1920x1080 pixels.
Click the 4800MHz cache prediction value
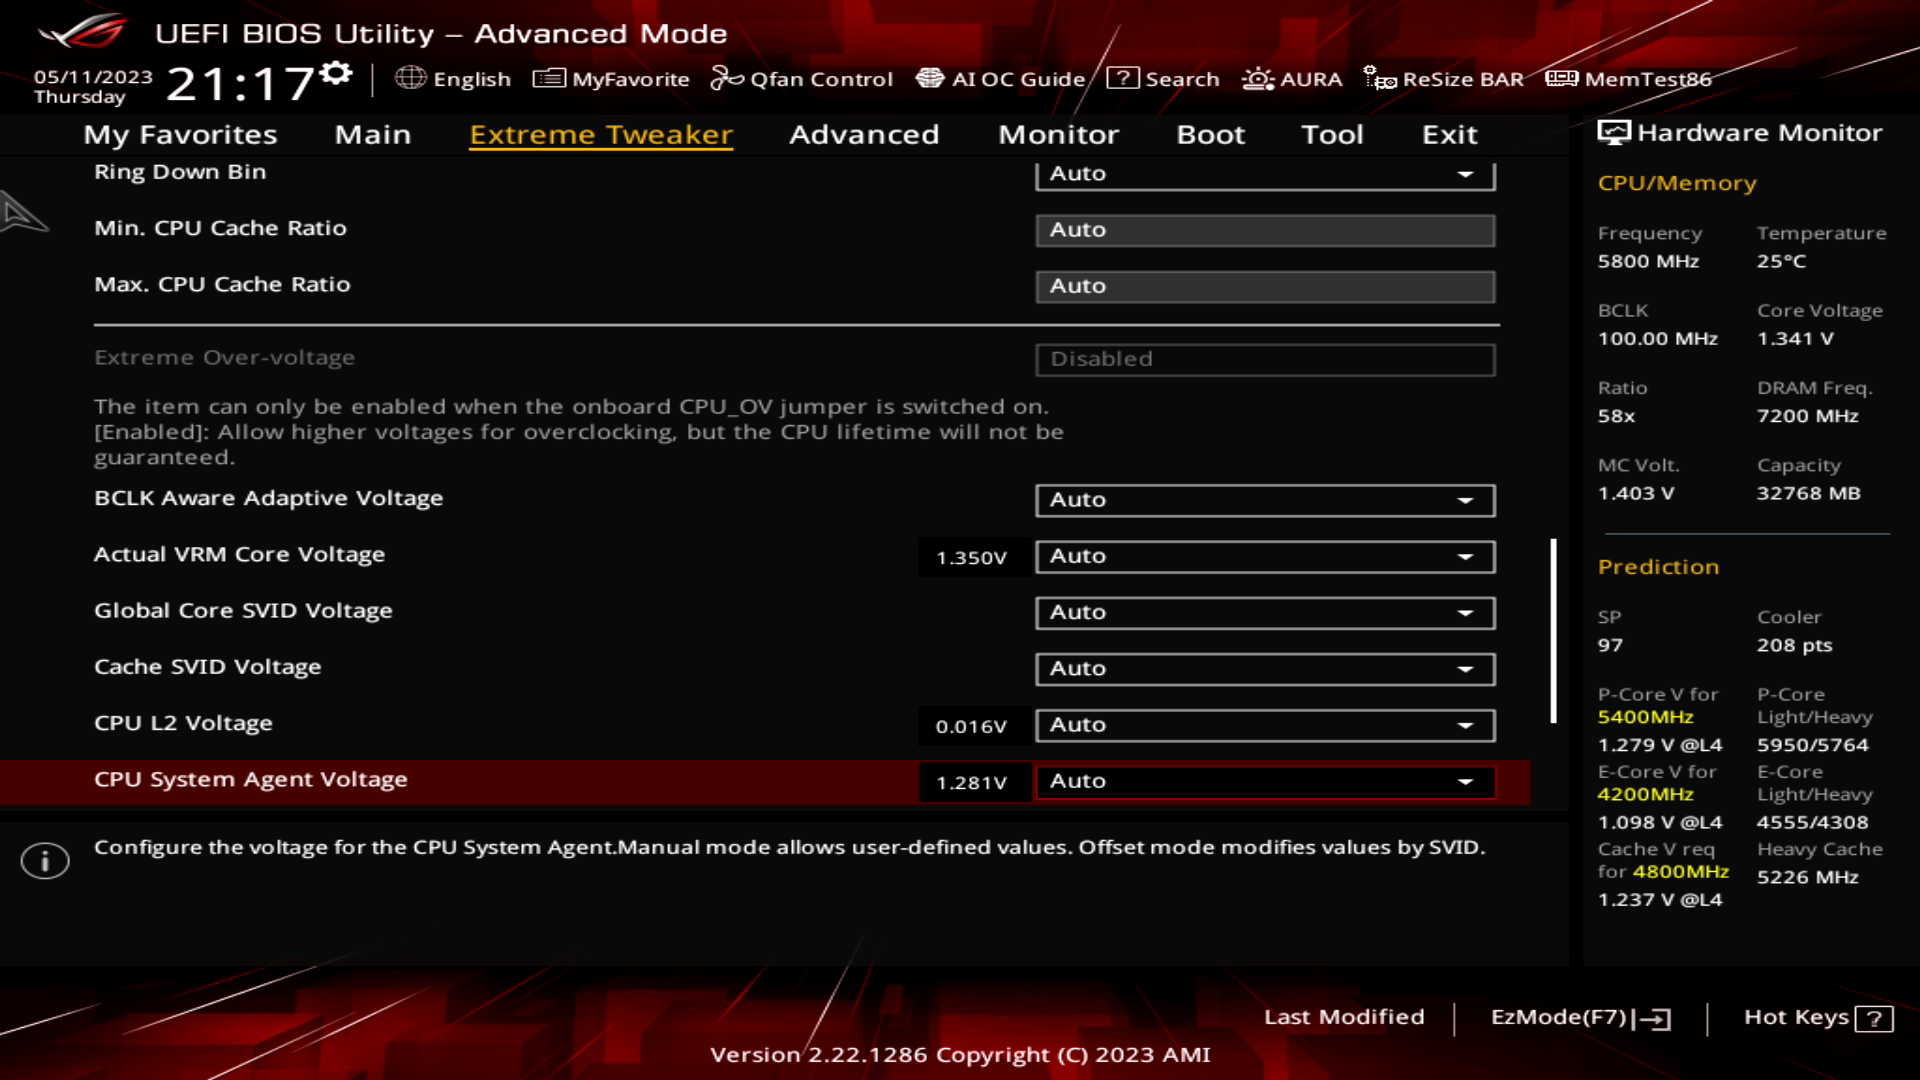click(1680, 871)
